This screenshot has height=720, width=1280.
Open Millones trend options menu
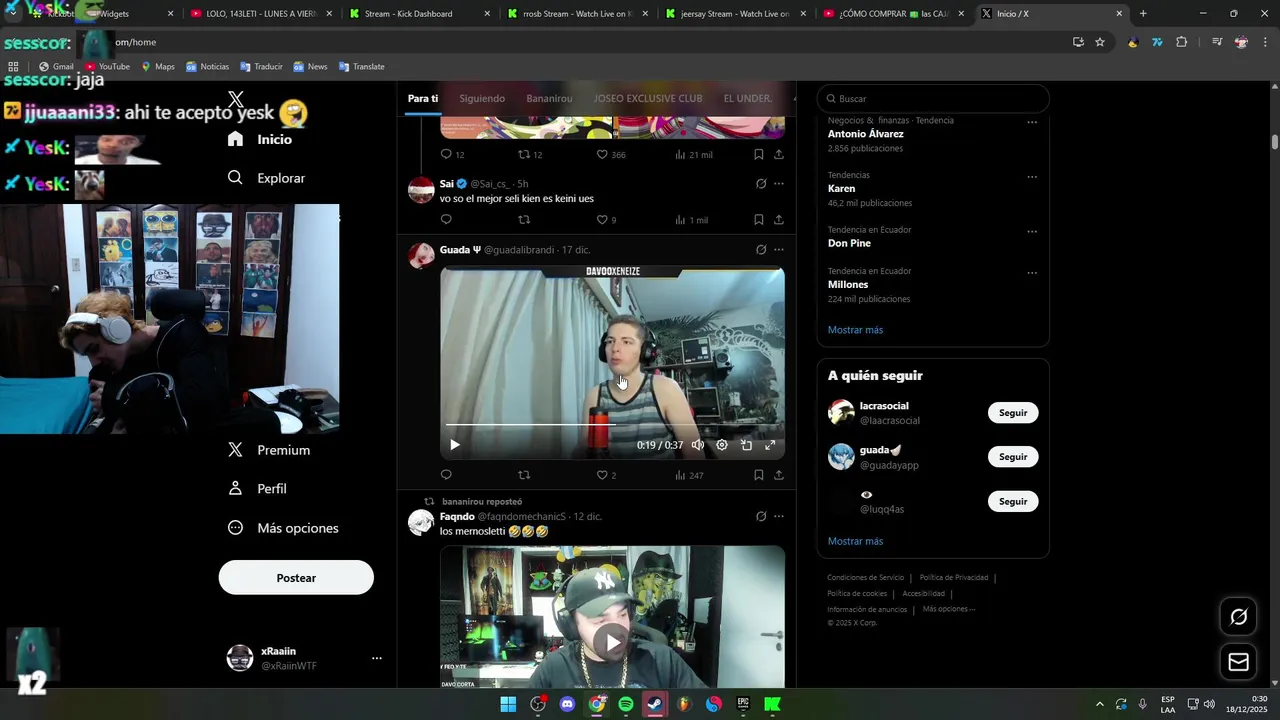[x=1032, y=273]
